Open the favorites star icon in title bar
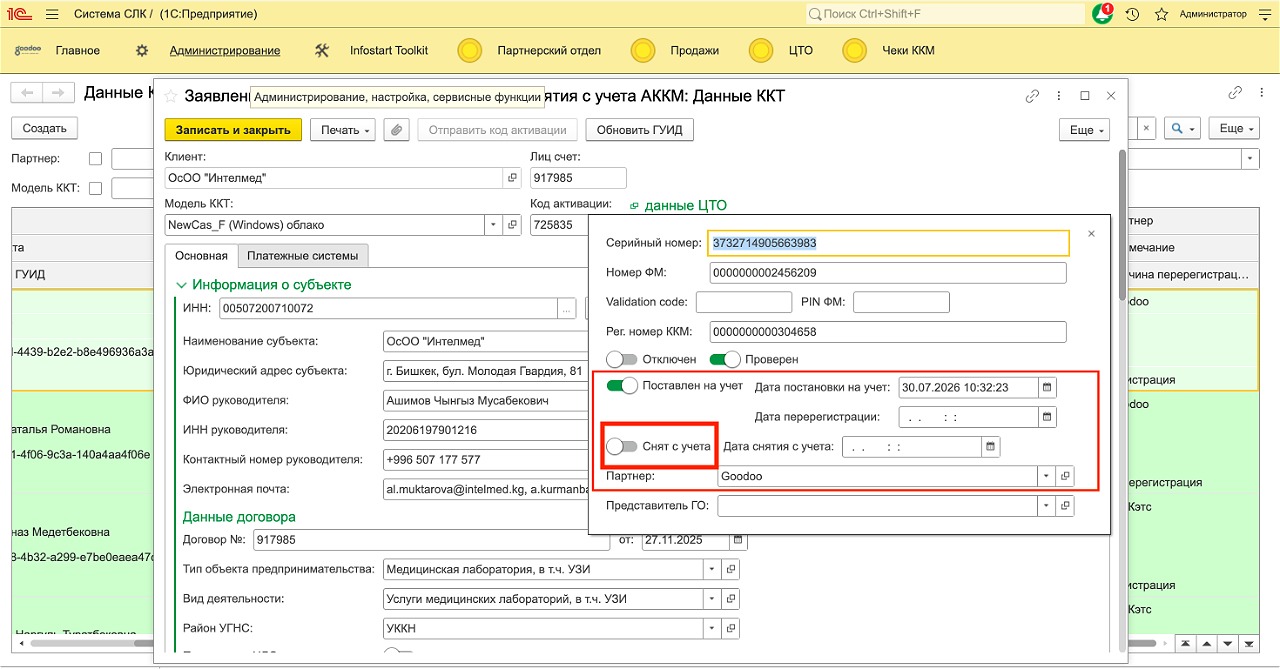This screenshot has width=1280, height=669. (x=1161, y=15)
